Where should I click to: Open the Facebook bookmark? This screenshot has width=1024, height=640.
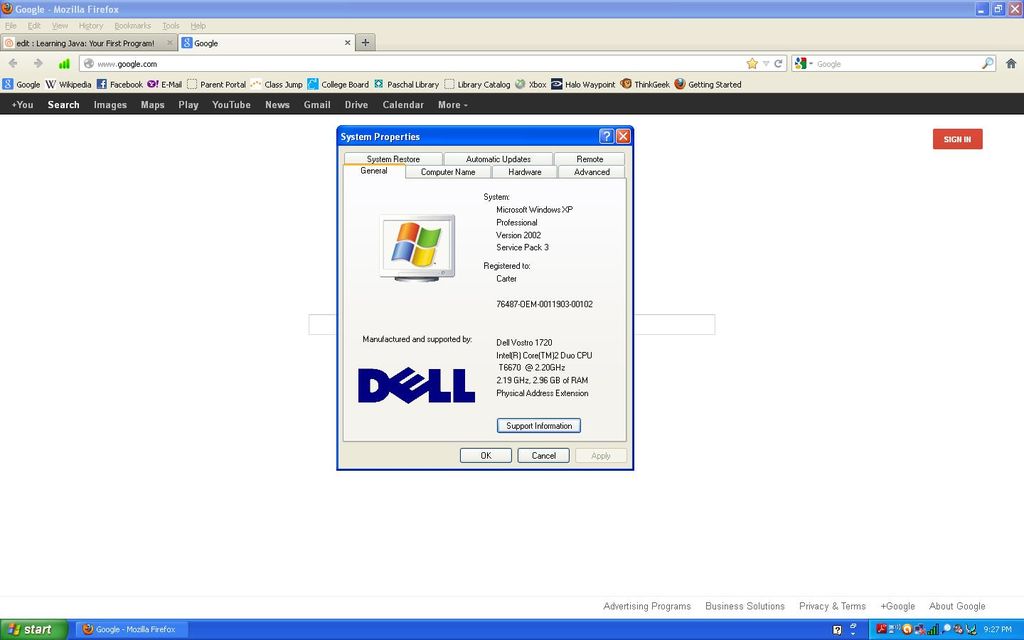click(120, 84)
